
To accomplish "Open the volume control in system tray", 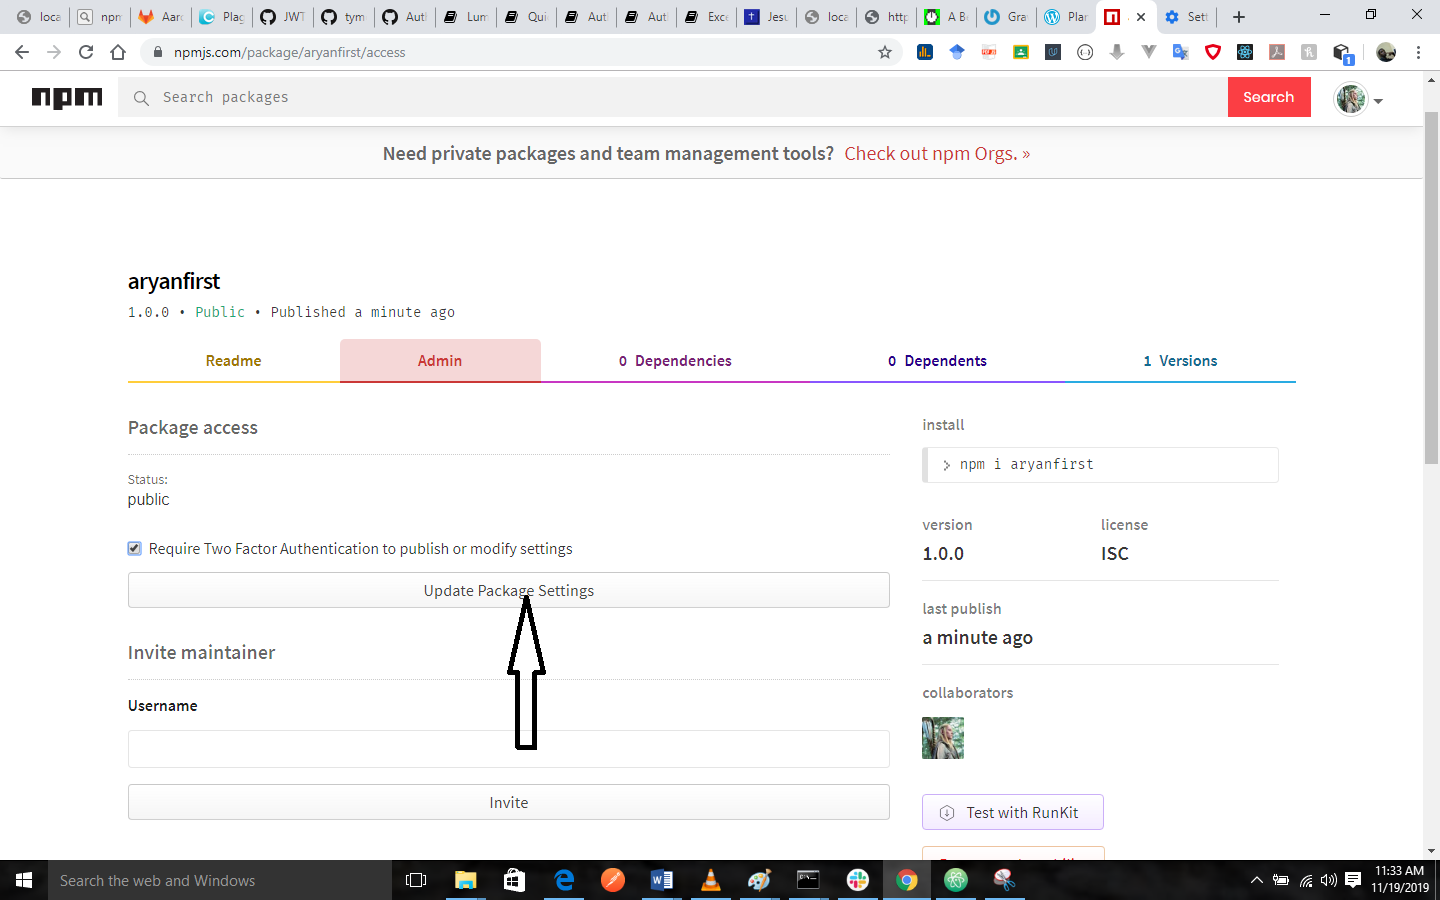I will click(x=1329, y=880).
